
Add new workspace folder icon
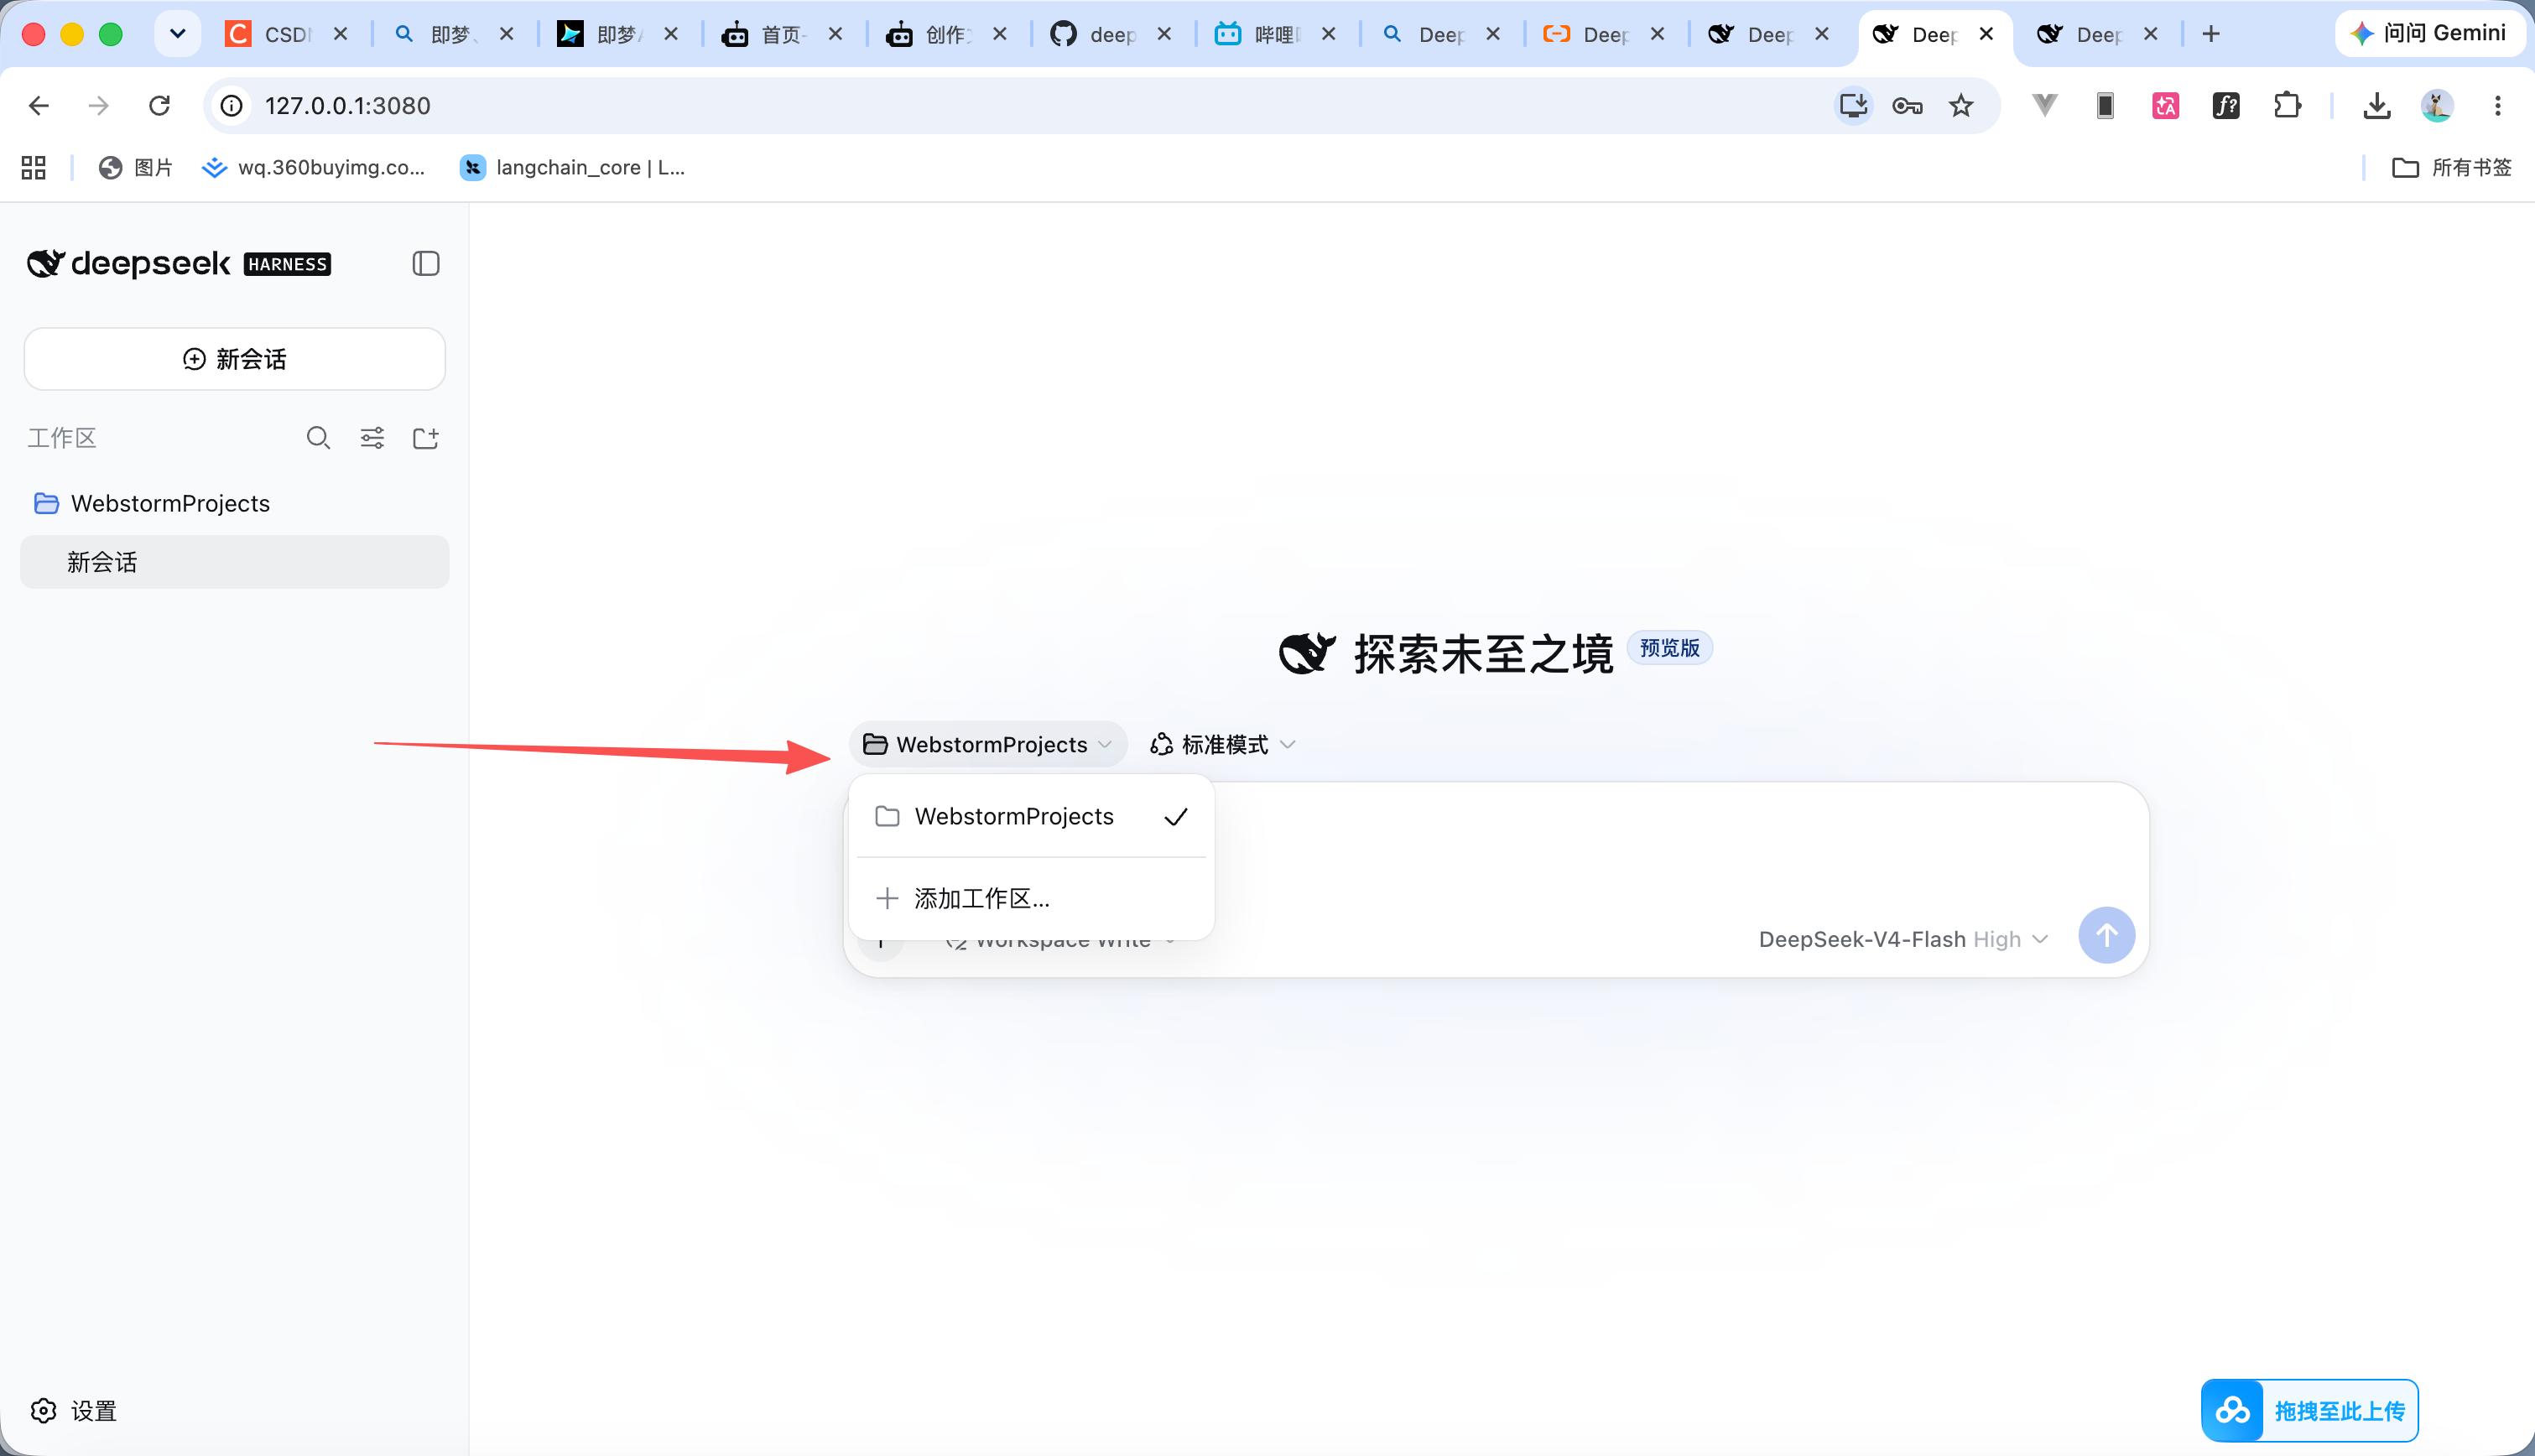click(426, 438)
